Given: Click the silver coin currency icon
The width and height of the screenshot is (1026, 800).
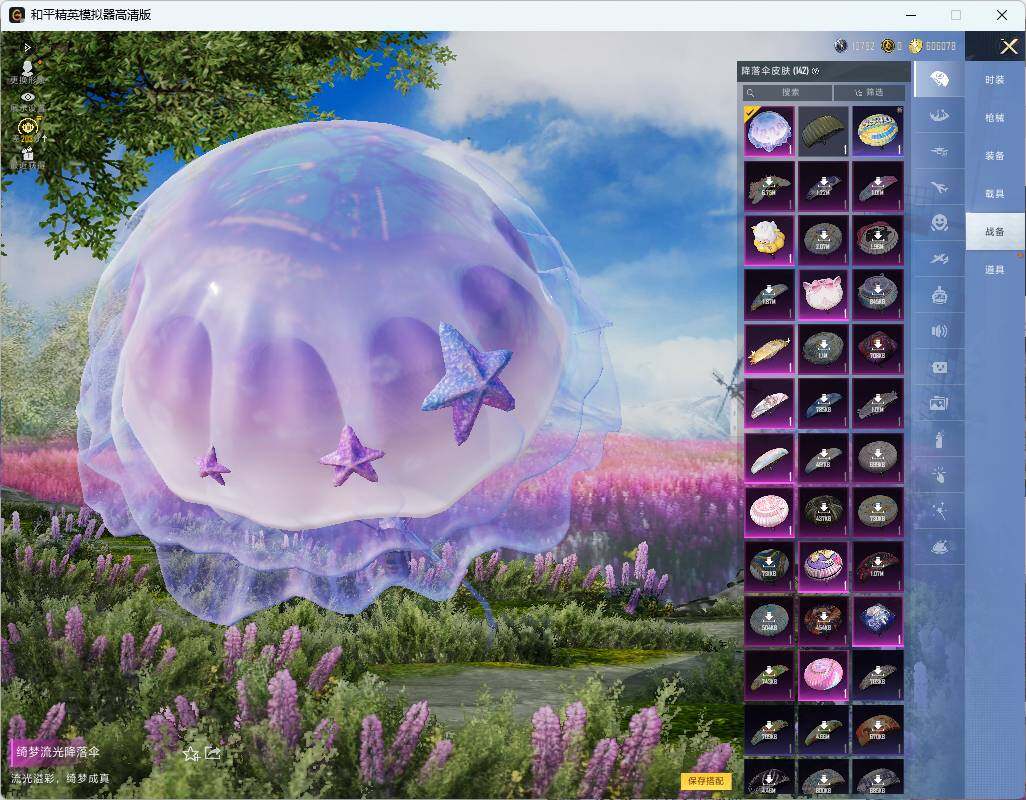Looking at the screenshot, I should click(841, 46).
